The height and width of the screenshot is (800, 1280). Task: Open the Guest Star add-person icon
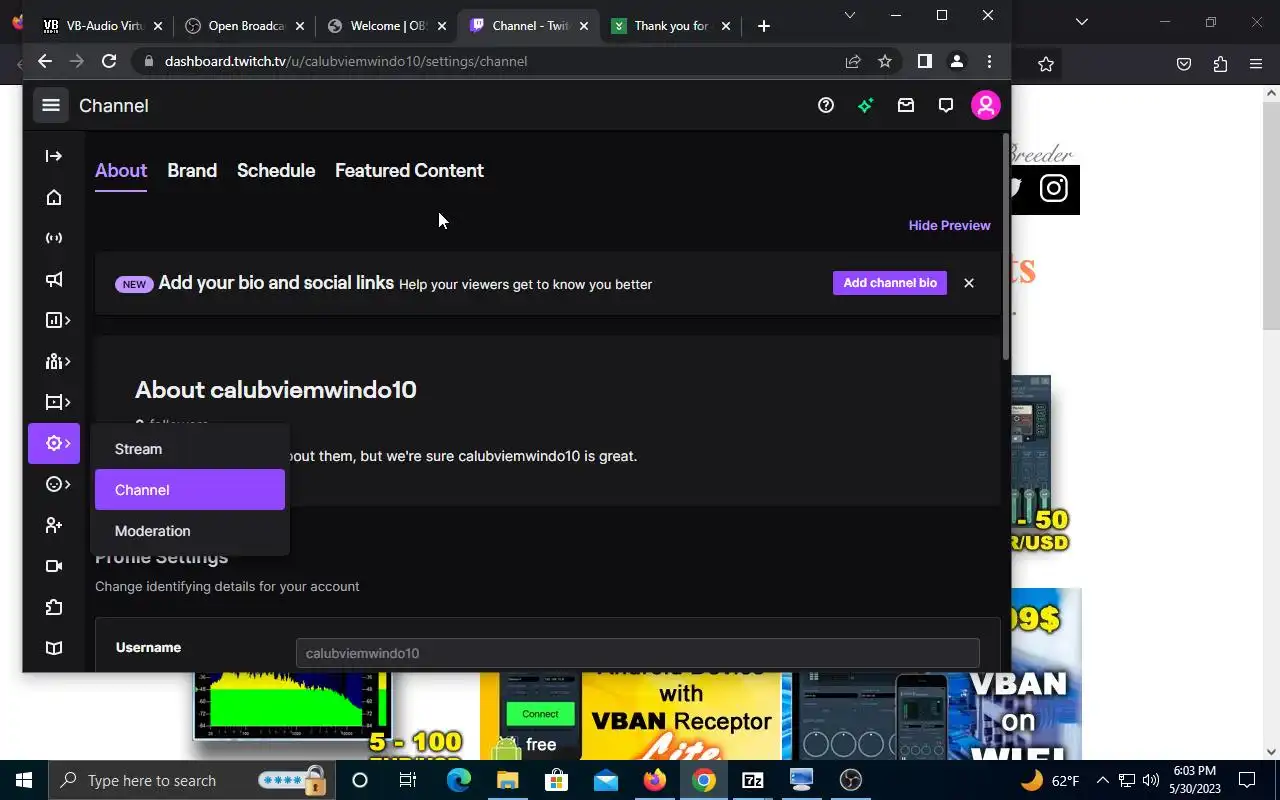point(54,525)
